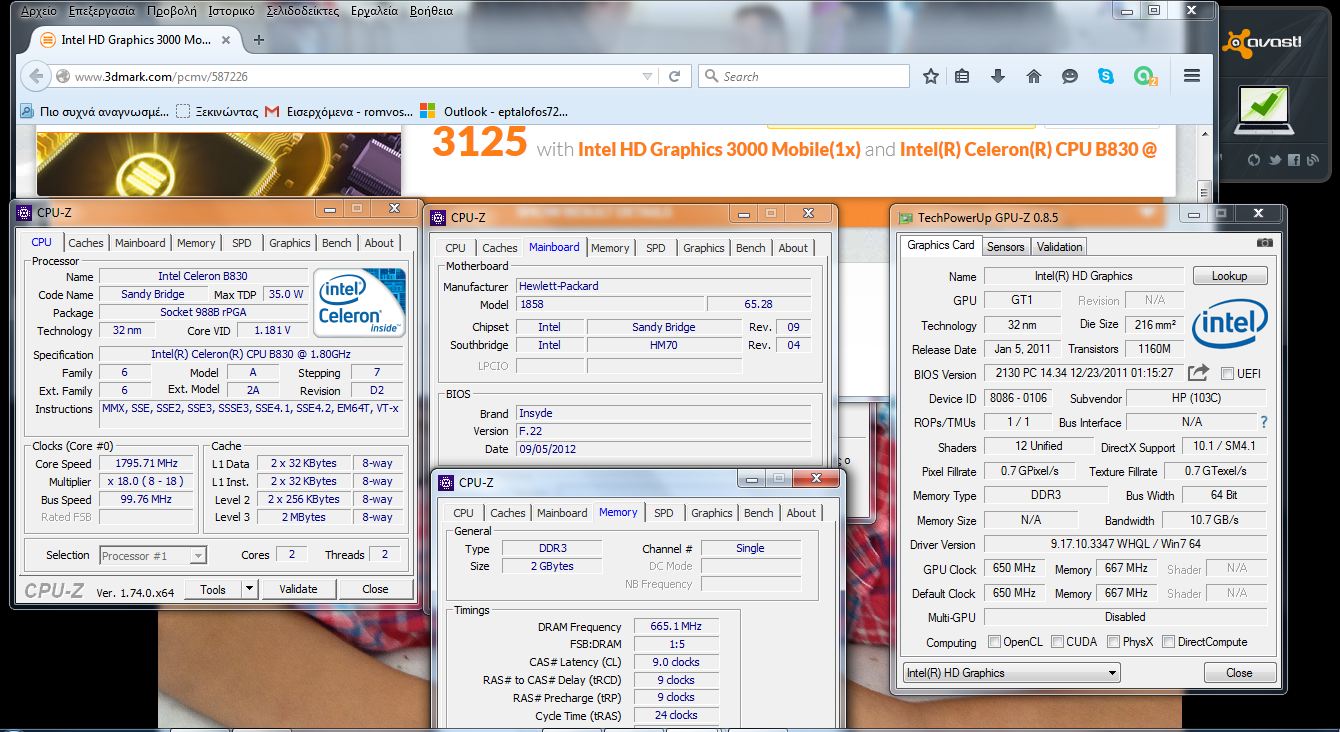The width and height of the screenshot is (1340, 732).
Task: Toggle the OpenCL checkbox
Action: click(x=994, y=642)
